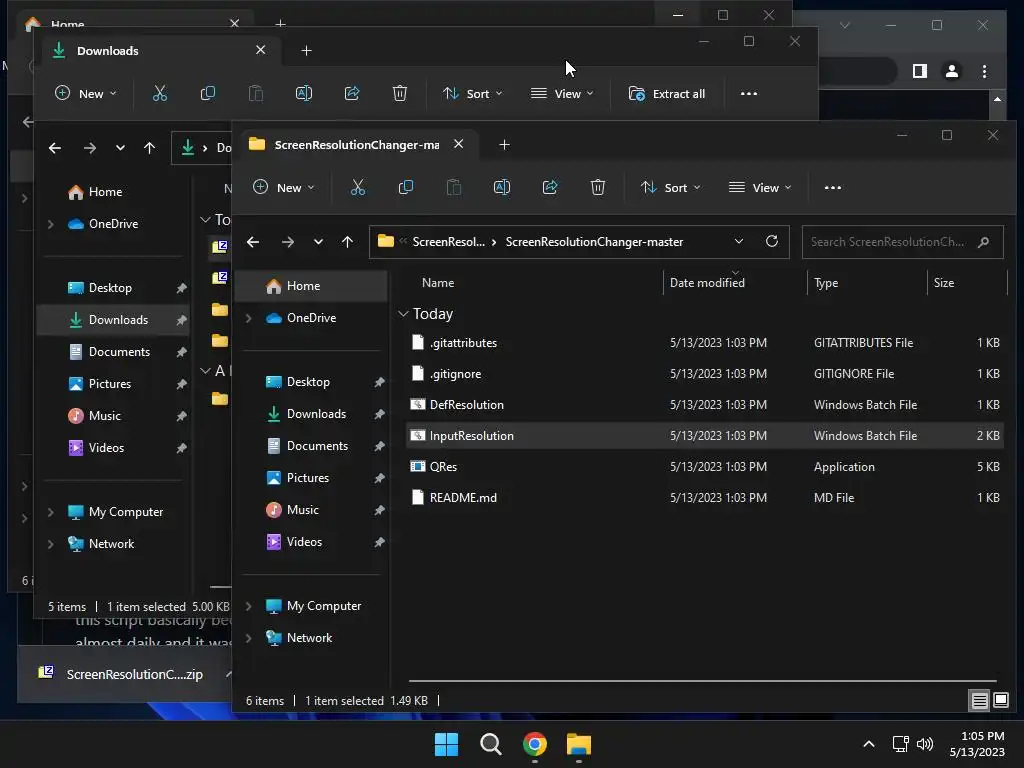The height and width of the screenshot is (768, 1024).
Task: Collapse the Today group in file list
Action: (404, 314)
